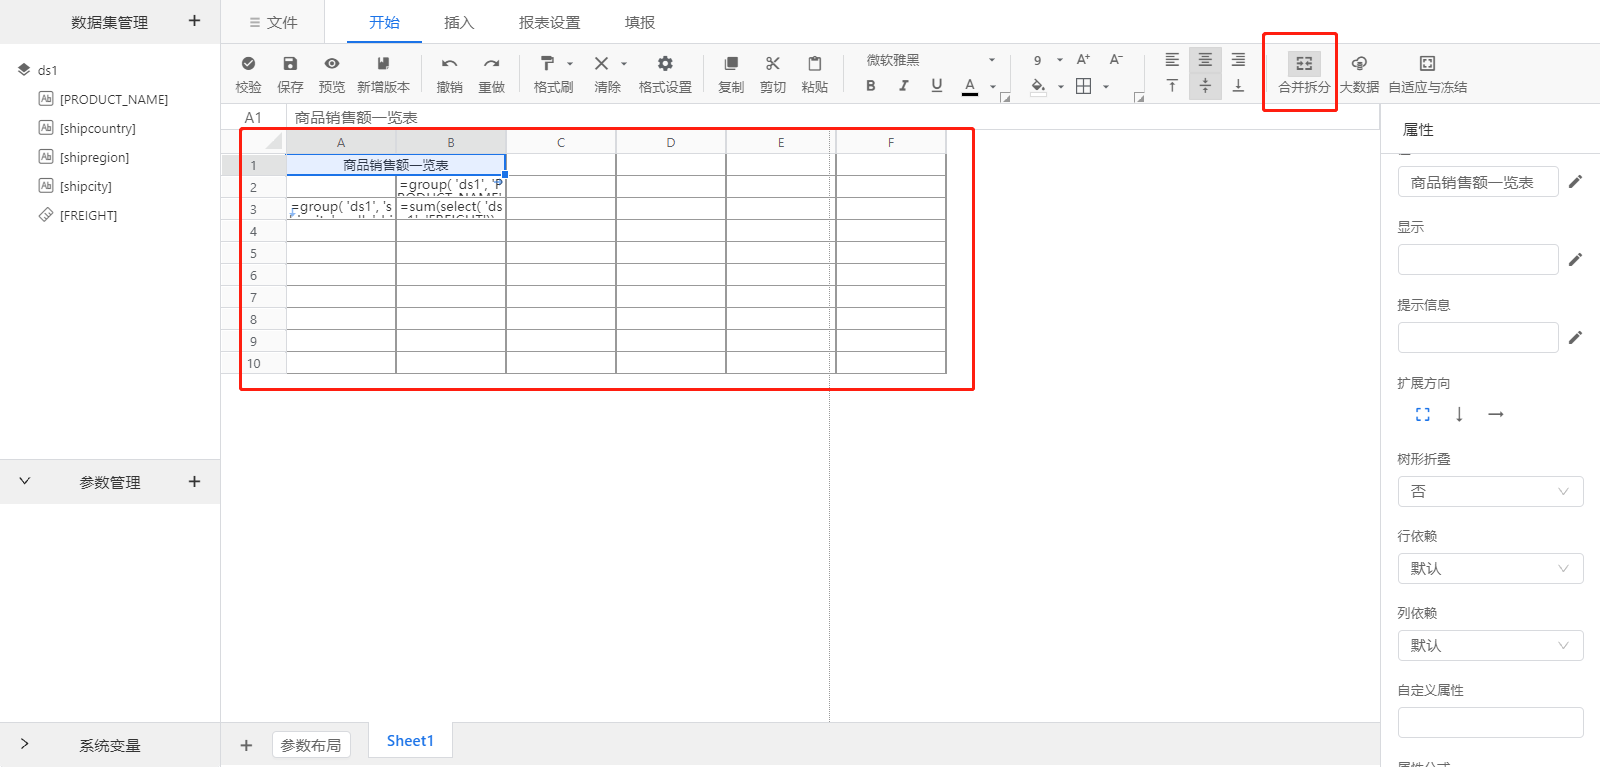Click the 剪切 scissors icon
Screen dimensions: 1600x767
coord(773,64)
